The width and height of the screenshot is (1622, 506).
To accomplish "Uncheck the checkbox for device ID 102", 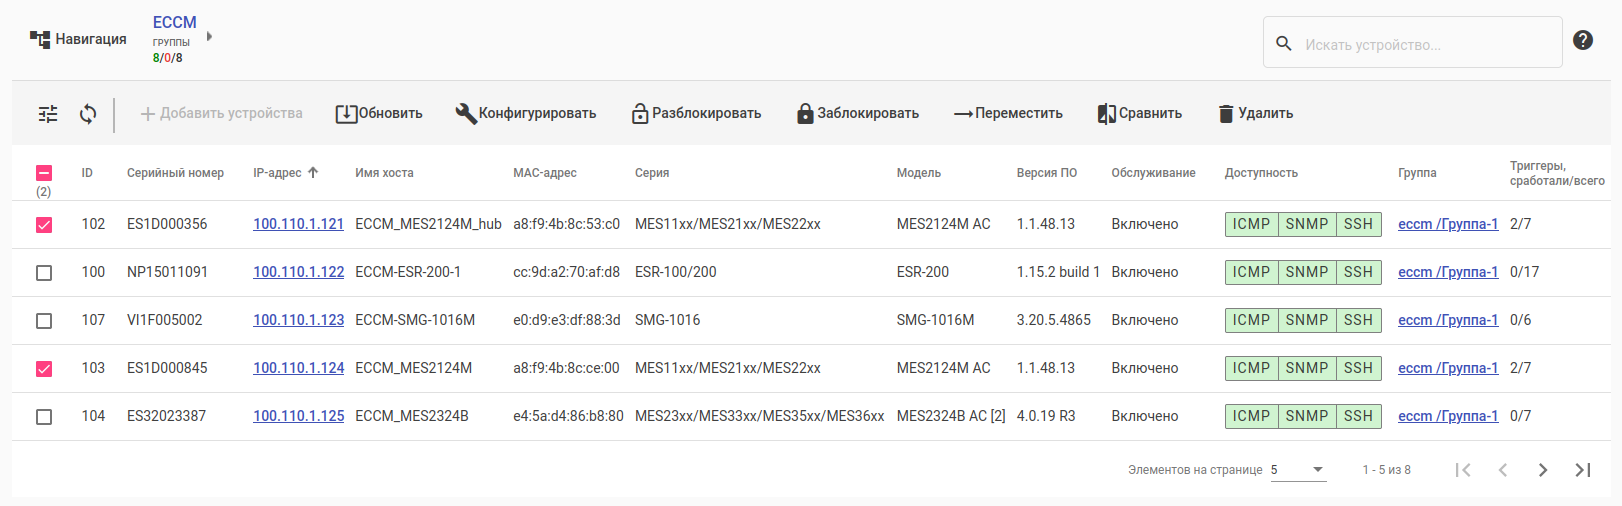I will 44,225.
